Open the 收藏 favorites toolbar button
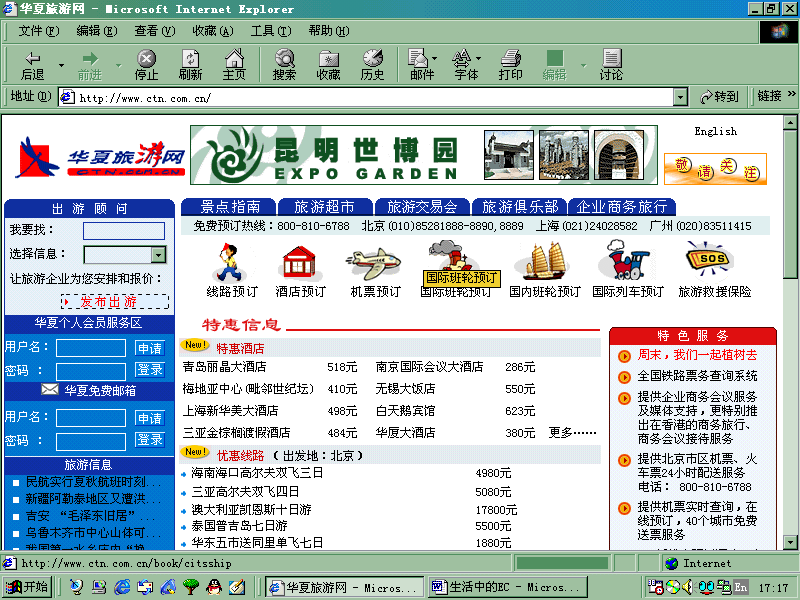Image resolution: width=800 pixels, height=600 pixels. pos(328,65)
